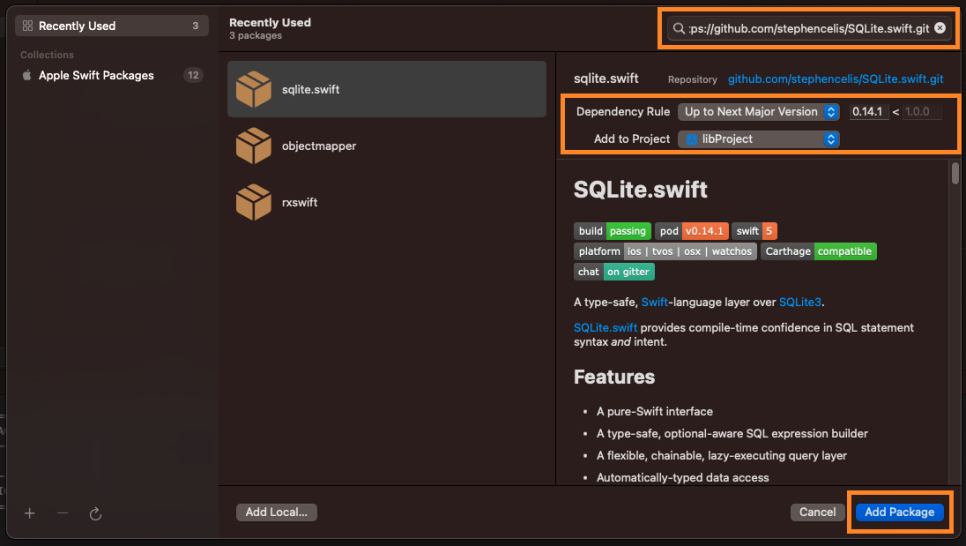Click the 'Automatically-typed data access' bullet
This screenshot has width=966, height=546.
click(683, 478)
